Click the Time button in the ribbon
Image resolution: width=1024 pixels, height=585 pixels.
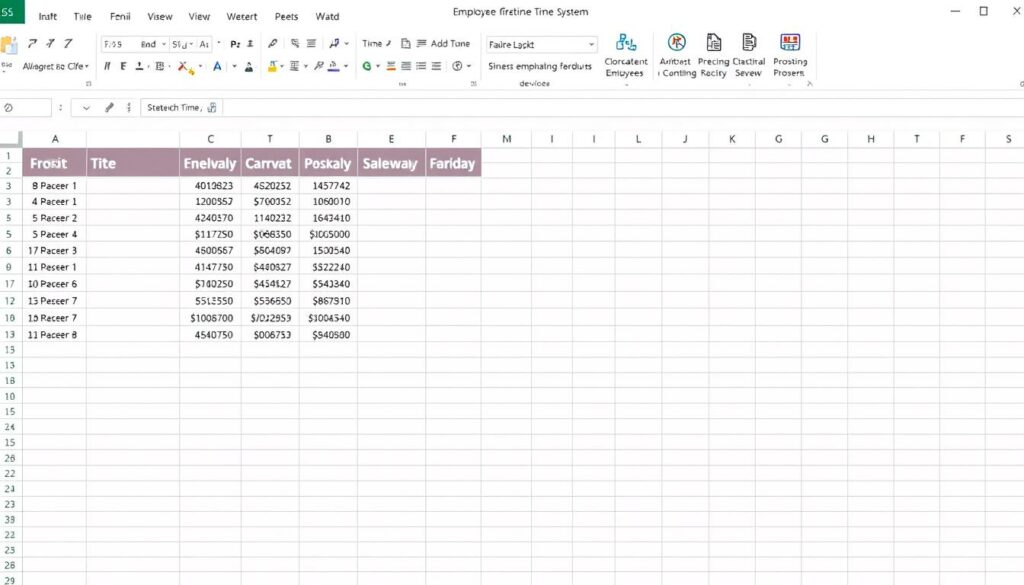(x=376, y=44)
